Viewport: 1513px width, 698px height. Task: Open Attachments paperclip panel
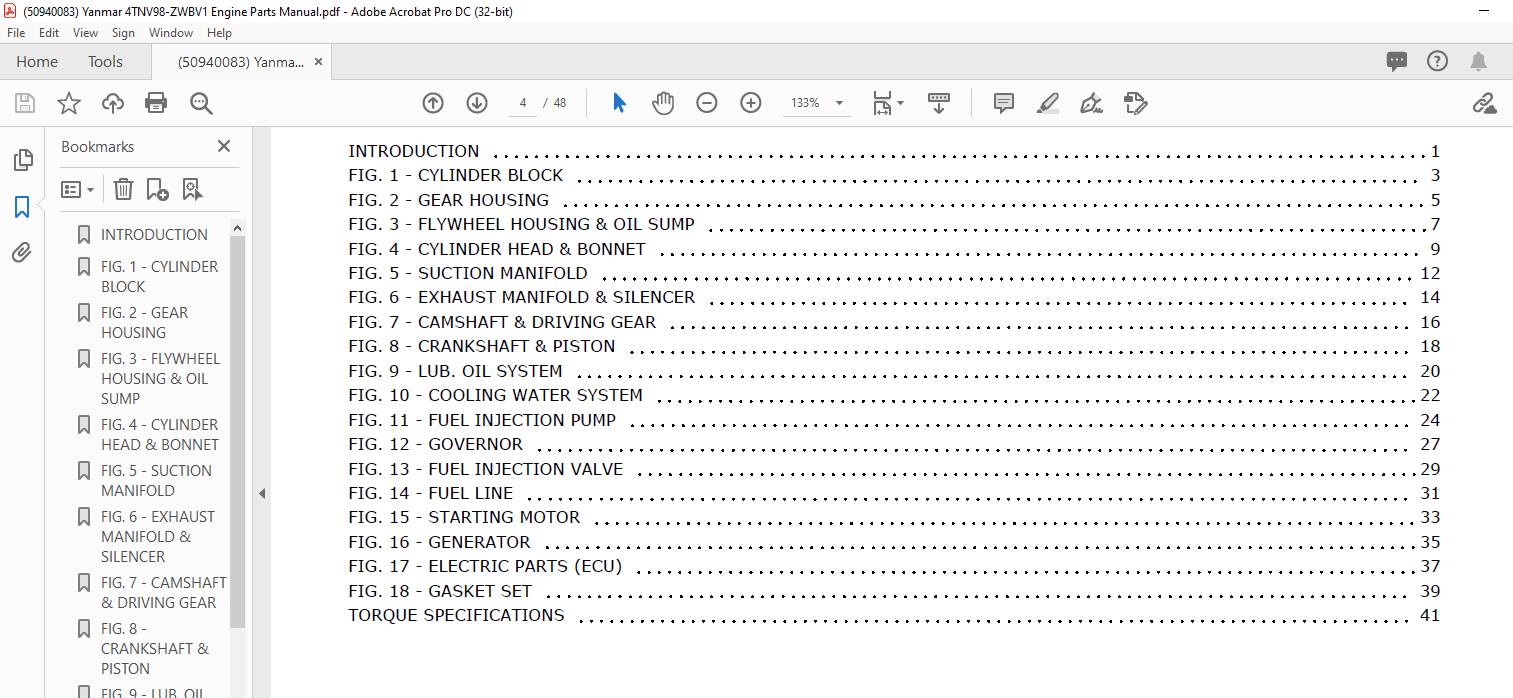point(22,252)
